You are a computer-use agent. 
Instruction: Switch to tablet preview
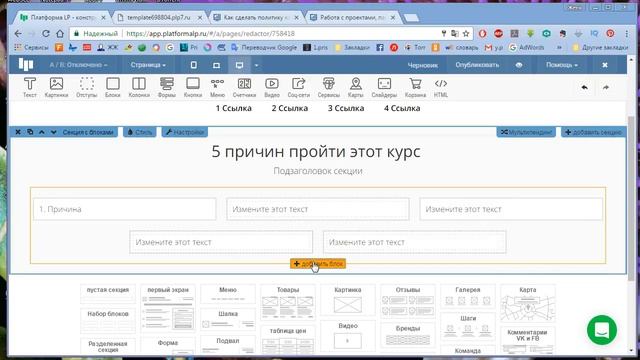(216, 65)
